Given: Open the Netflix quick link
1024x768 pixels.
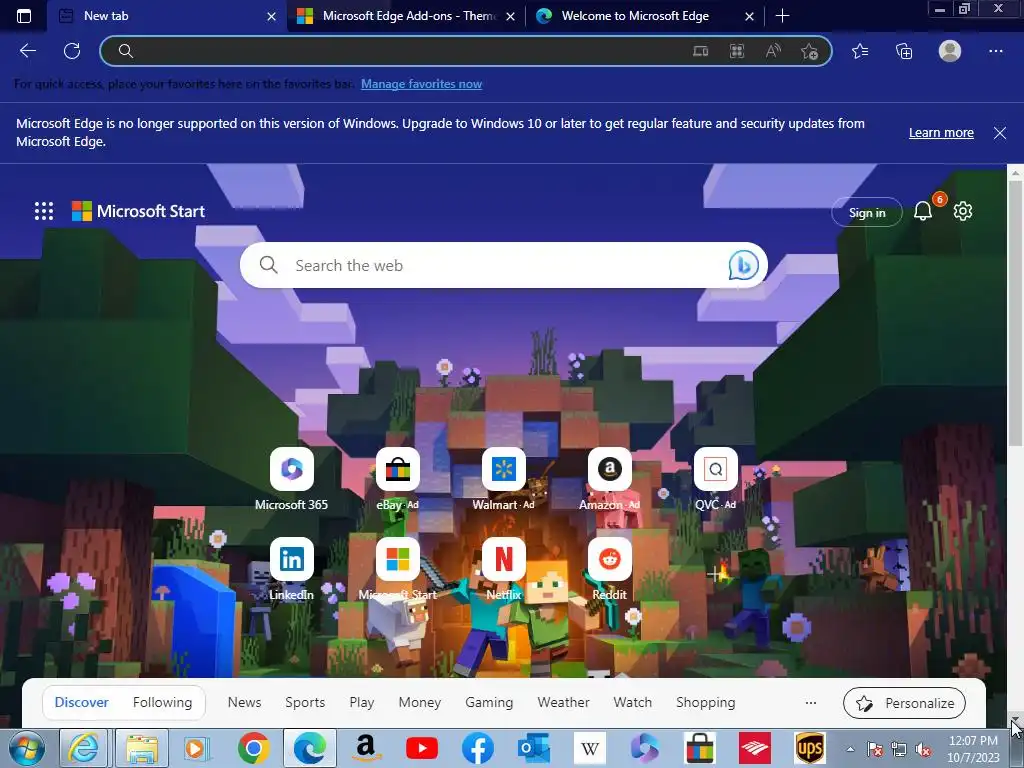Looking at the screenshot, I should (504, 569).
